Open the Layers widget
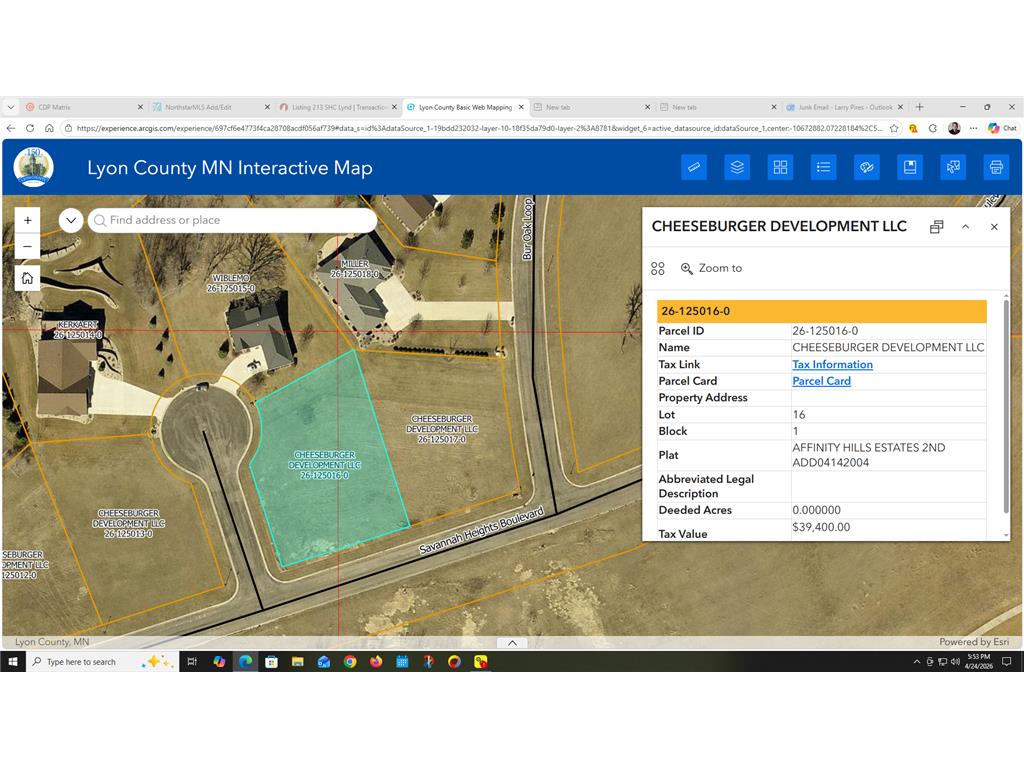This screenshot has width=1024, height=768. 737,167
